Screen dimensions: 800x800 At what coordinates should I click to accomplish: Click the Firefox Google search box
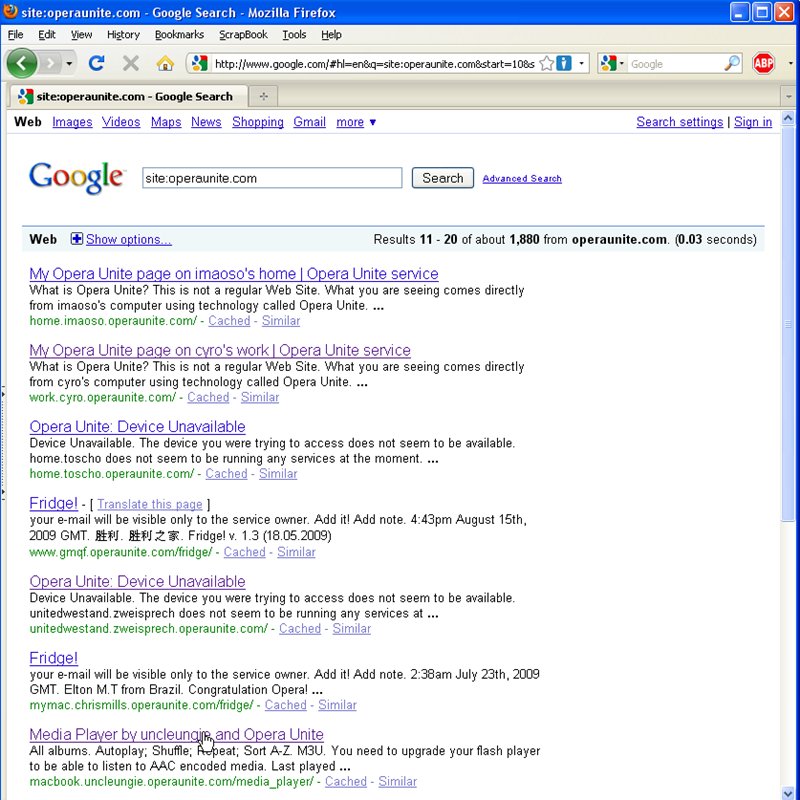675,64
